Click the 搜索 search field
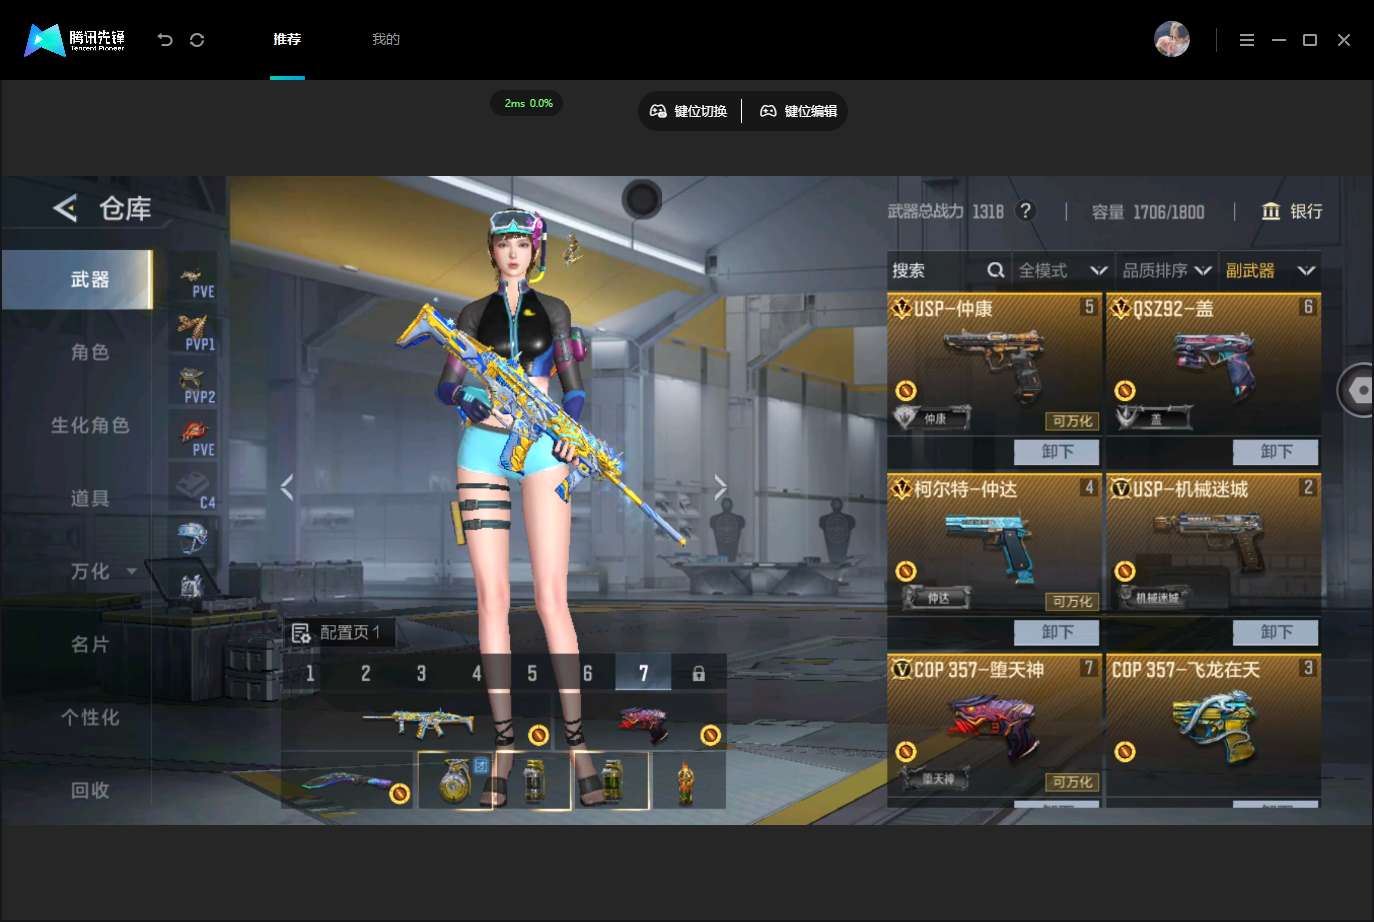This screenshot has width=1374, height=922. pyautogui.click(x=948, y=270)
